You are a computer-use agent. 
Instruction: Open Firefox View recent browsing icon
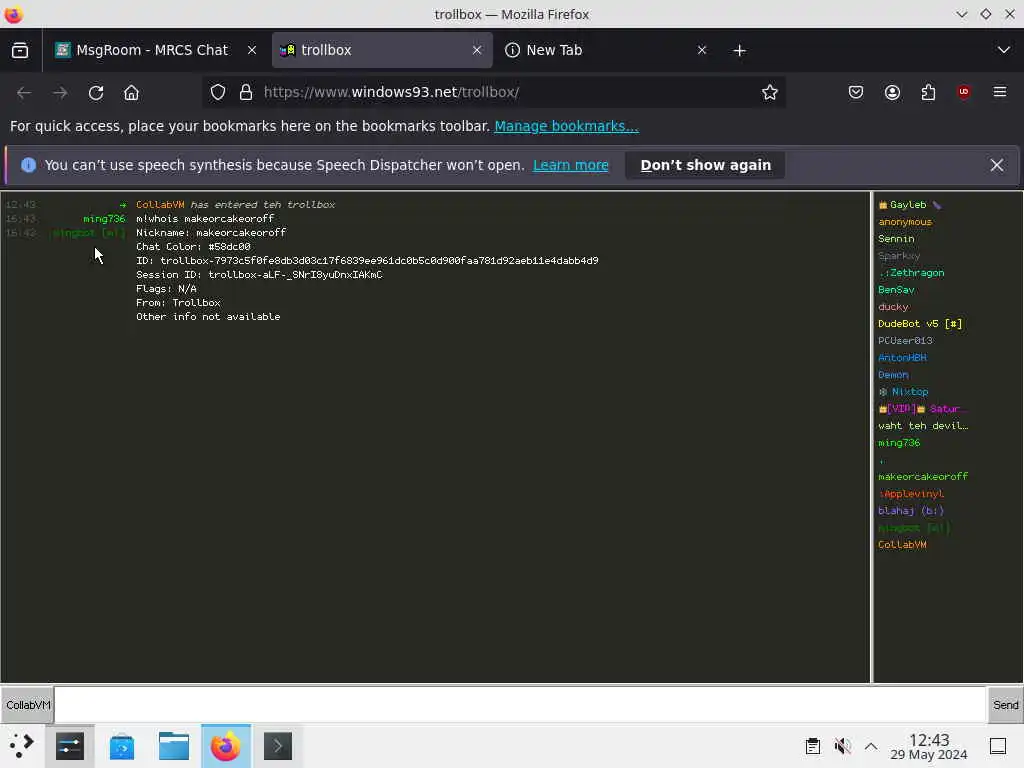click(20, 50)
